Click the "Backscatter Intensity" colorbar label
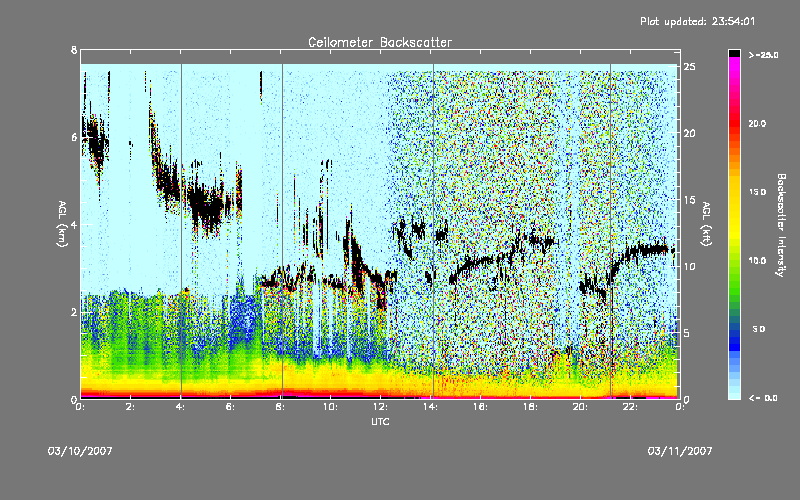This screenshot has height=500, width=800. coord(781,225)
